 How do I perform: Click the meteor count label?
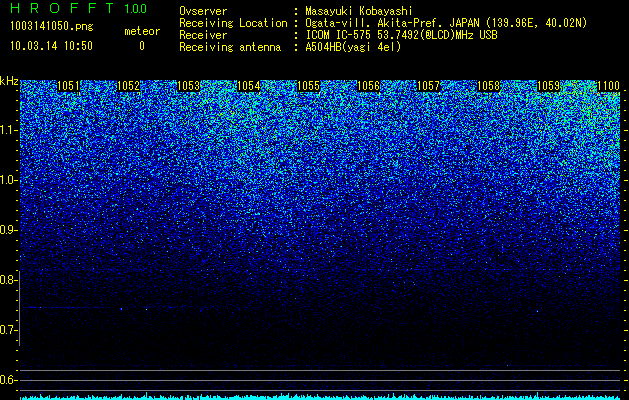[142, 31]
